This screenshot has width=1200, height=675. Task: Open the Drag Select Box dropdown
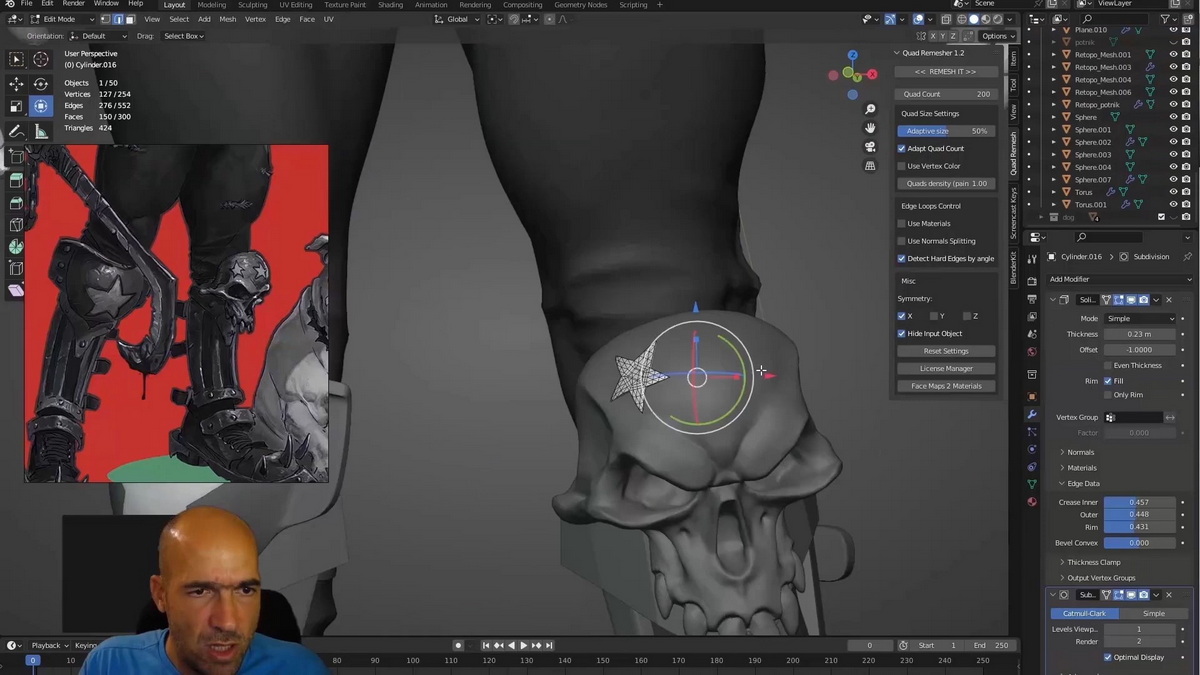183,36
